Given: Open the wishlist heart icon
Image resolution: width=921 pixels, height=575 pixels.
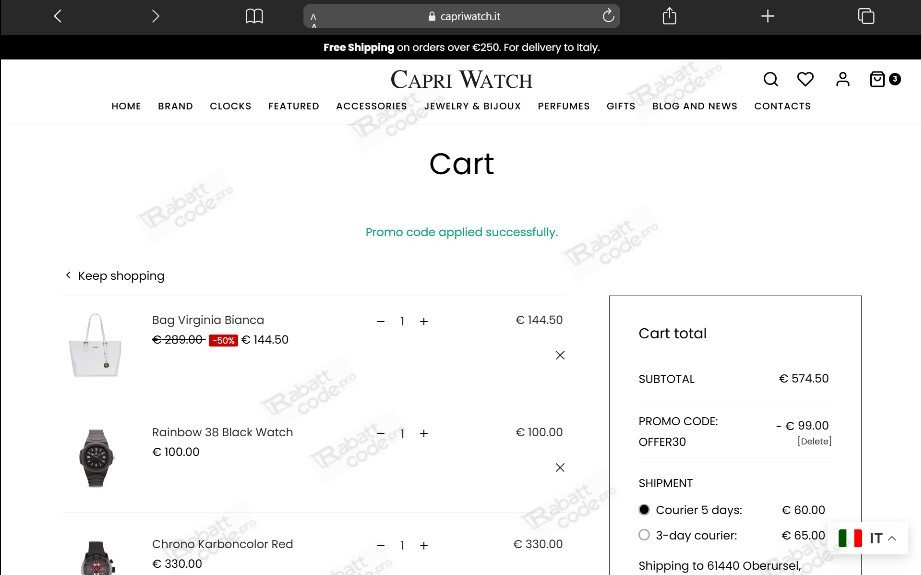Looking at the screenshot, I should [x=805, y=79].
